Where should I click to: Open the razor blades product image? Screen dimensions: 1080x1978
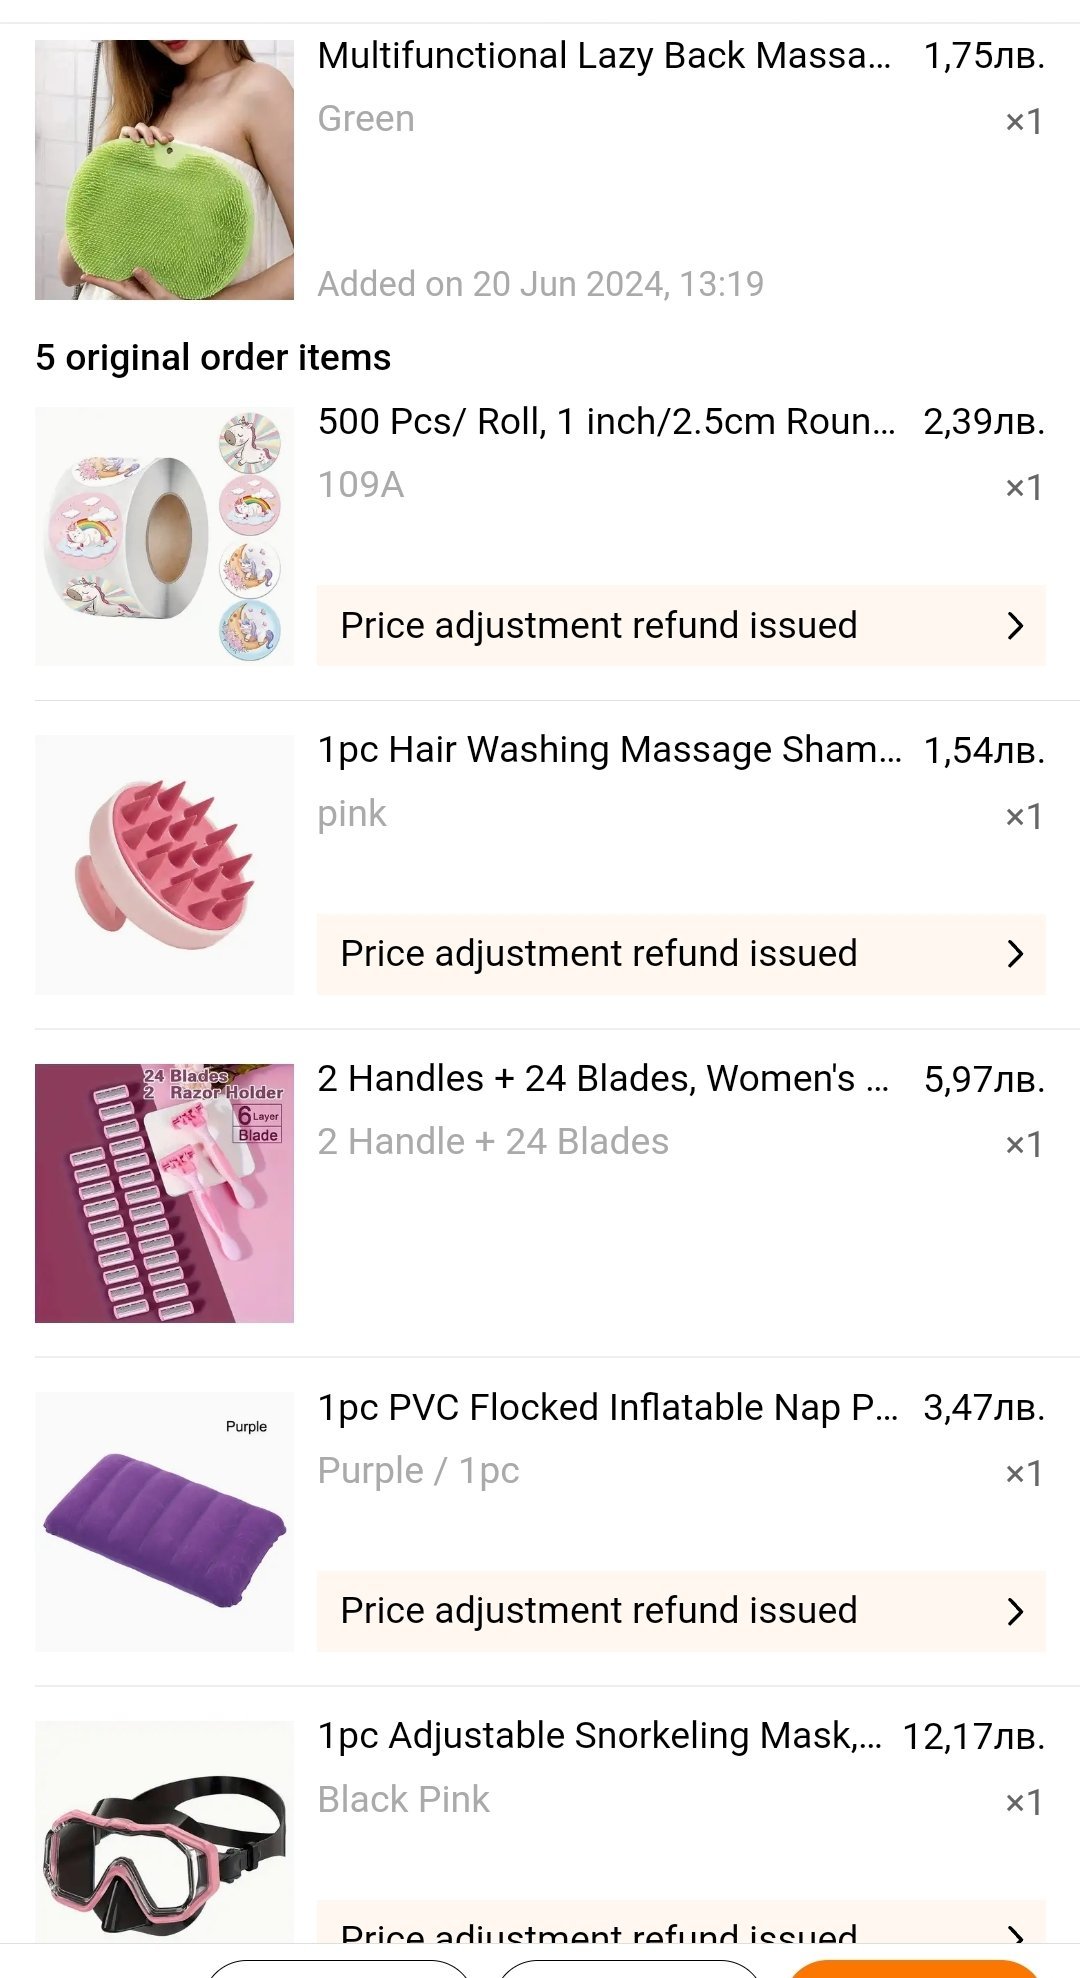(164, 1193)
